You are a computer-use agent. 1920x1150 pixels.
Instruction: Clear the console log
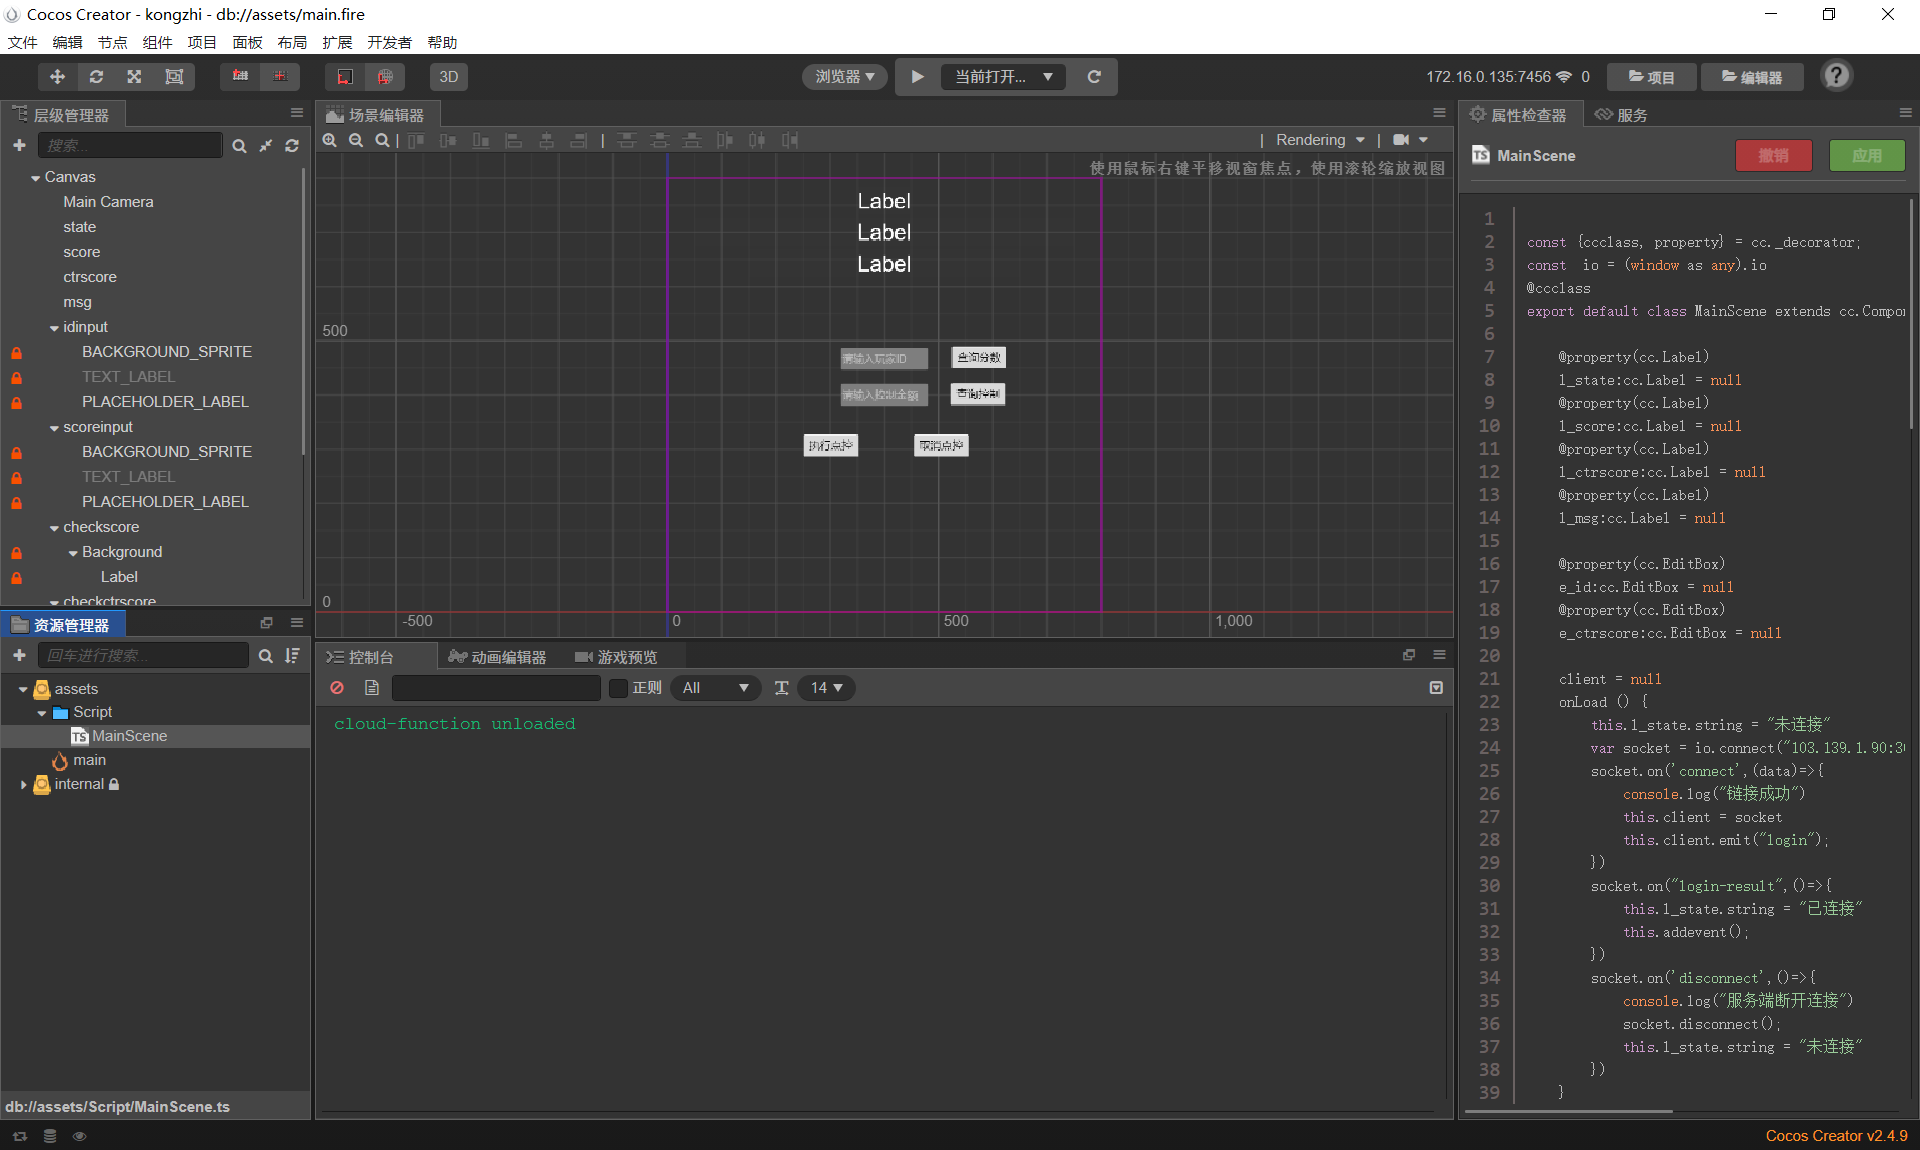tap(337, 688)
